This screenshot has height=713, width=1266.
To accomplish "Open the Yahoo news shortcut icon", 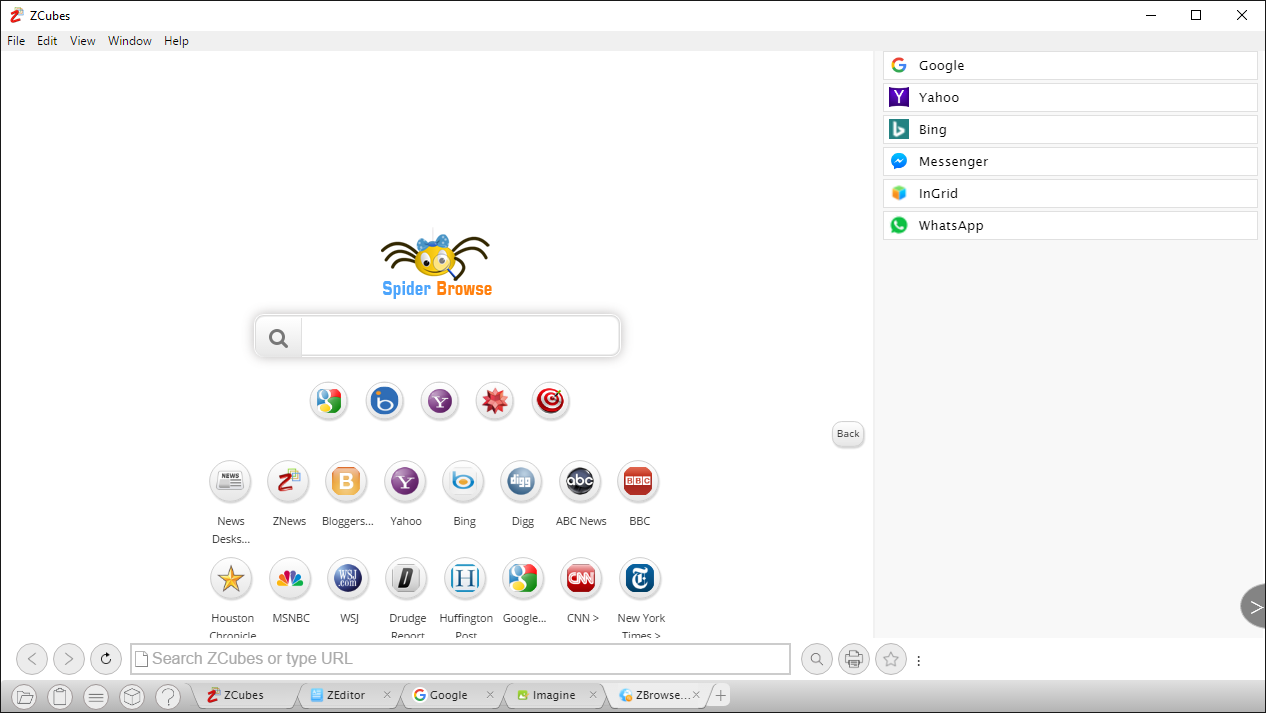I will coord(405,482).
